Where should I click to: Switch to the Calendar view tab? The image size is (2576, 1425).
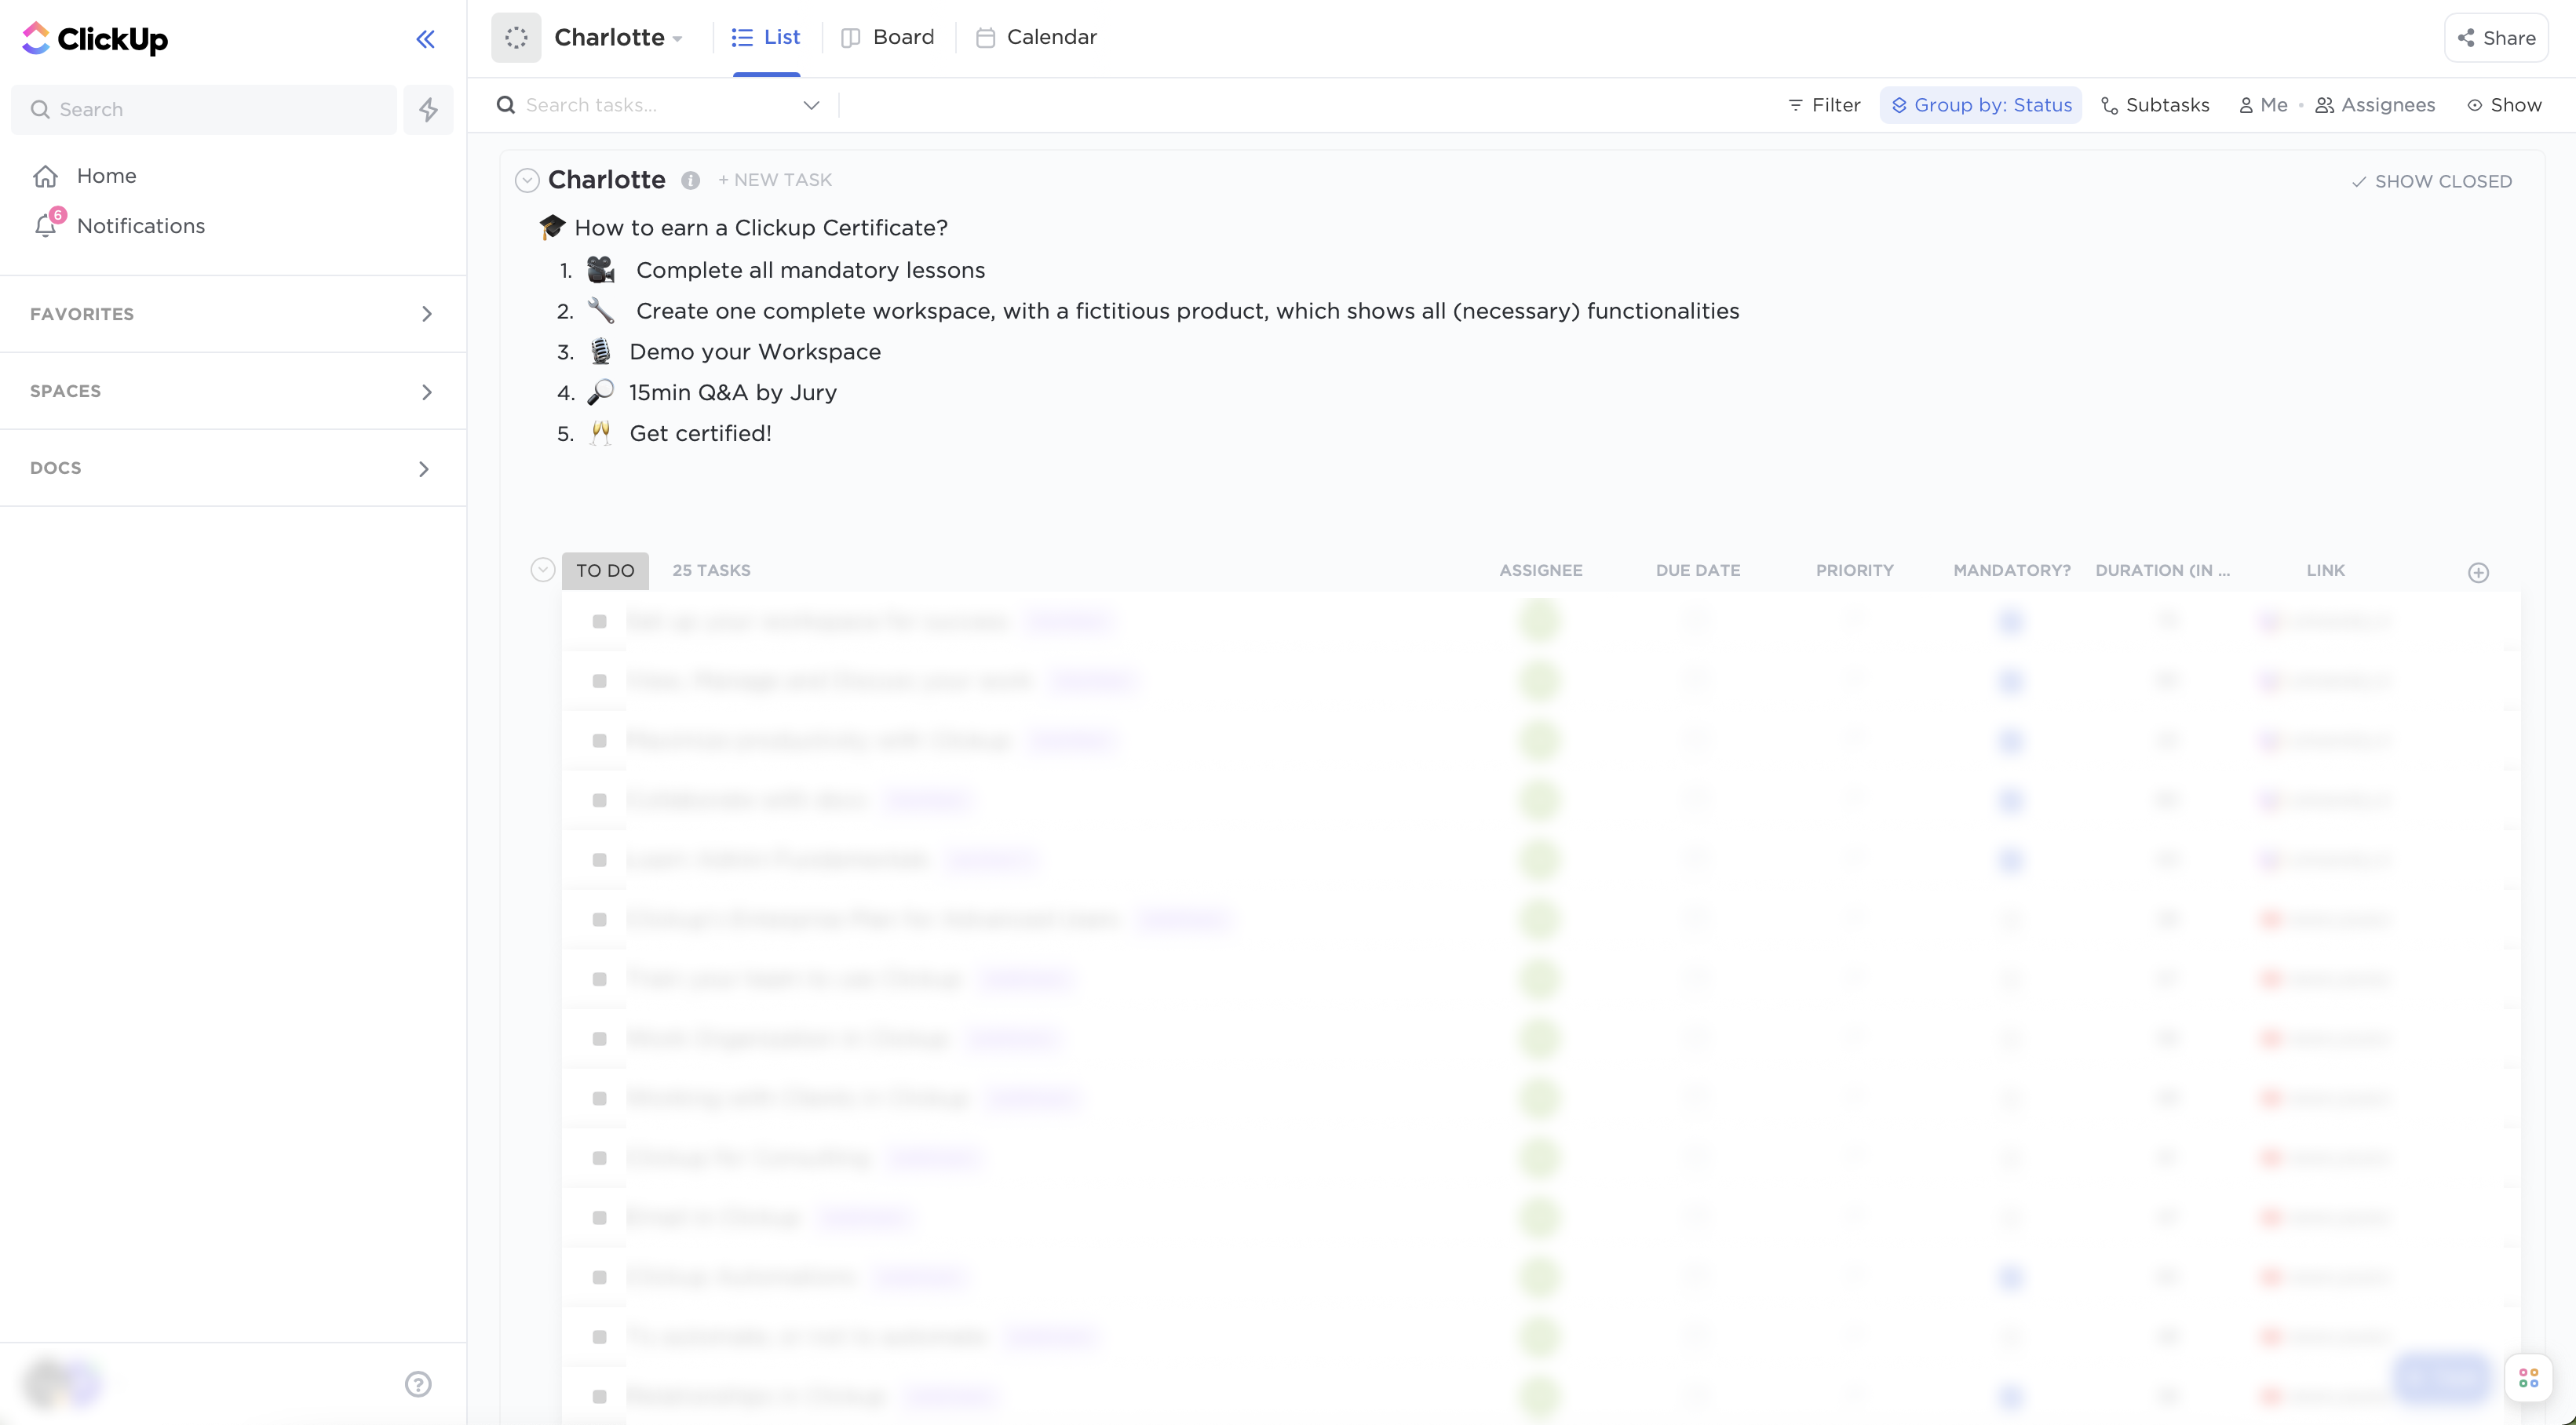click(1036, 38)
